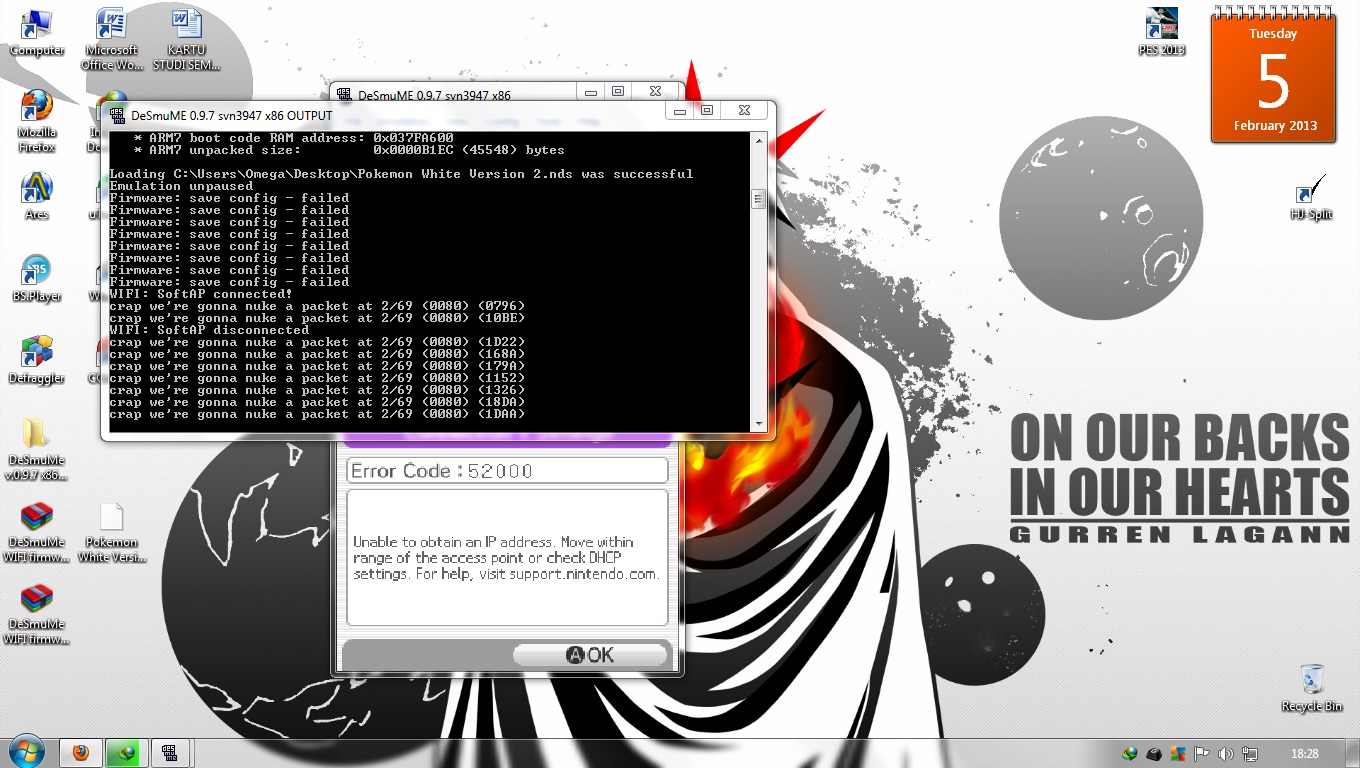Launch the BS.Player desktop shortcut
Screen dimensions: 1360x768
(x=37, y=278)
